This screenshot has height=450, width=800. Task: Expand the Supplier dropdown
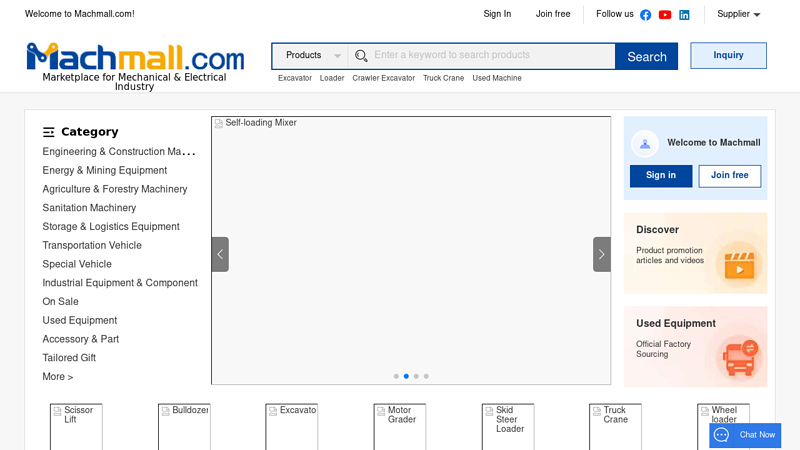(x=738, y=14)
